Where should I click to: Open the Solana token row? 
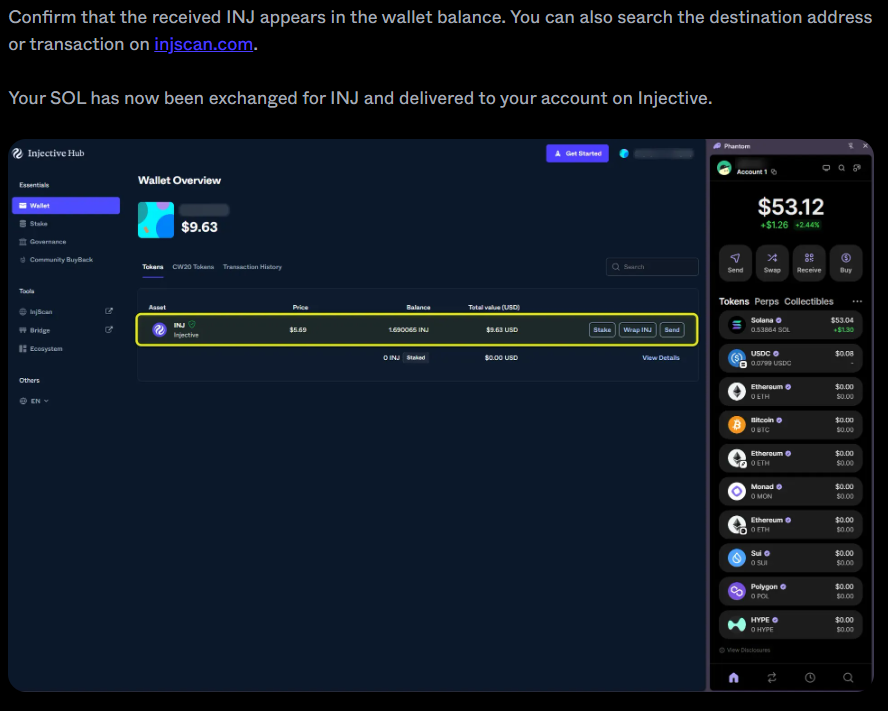(x=791, y=325)
